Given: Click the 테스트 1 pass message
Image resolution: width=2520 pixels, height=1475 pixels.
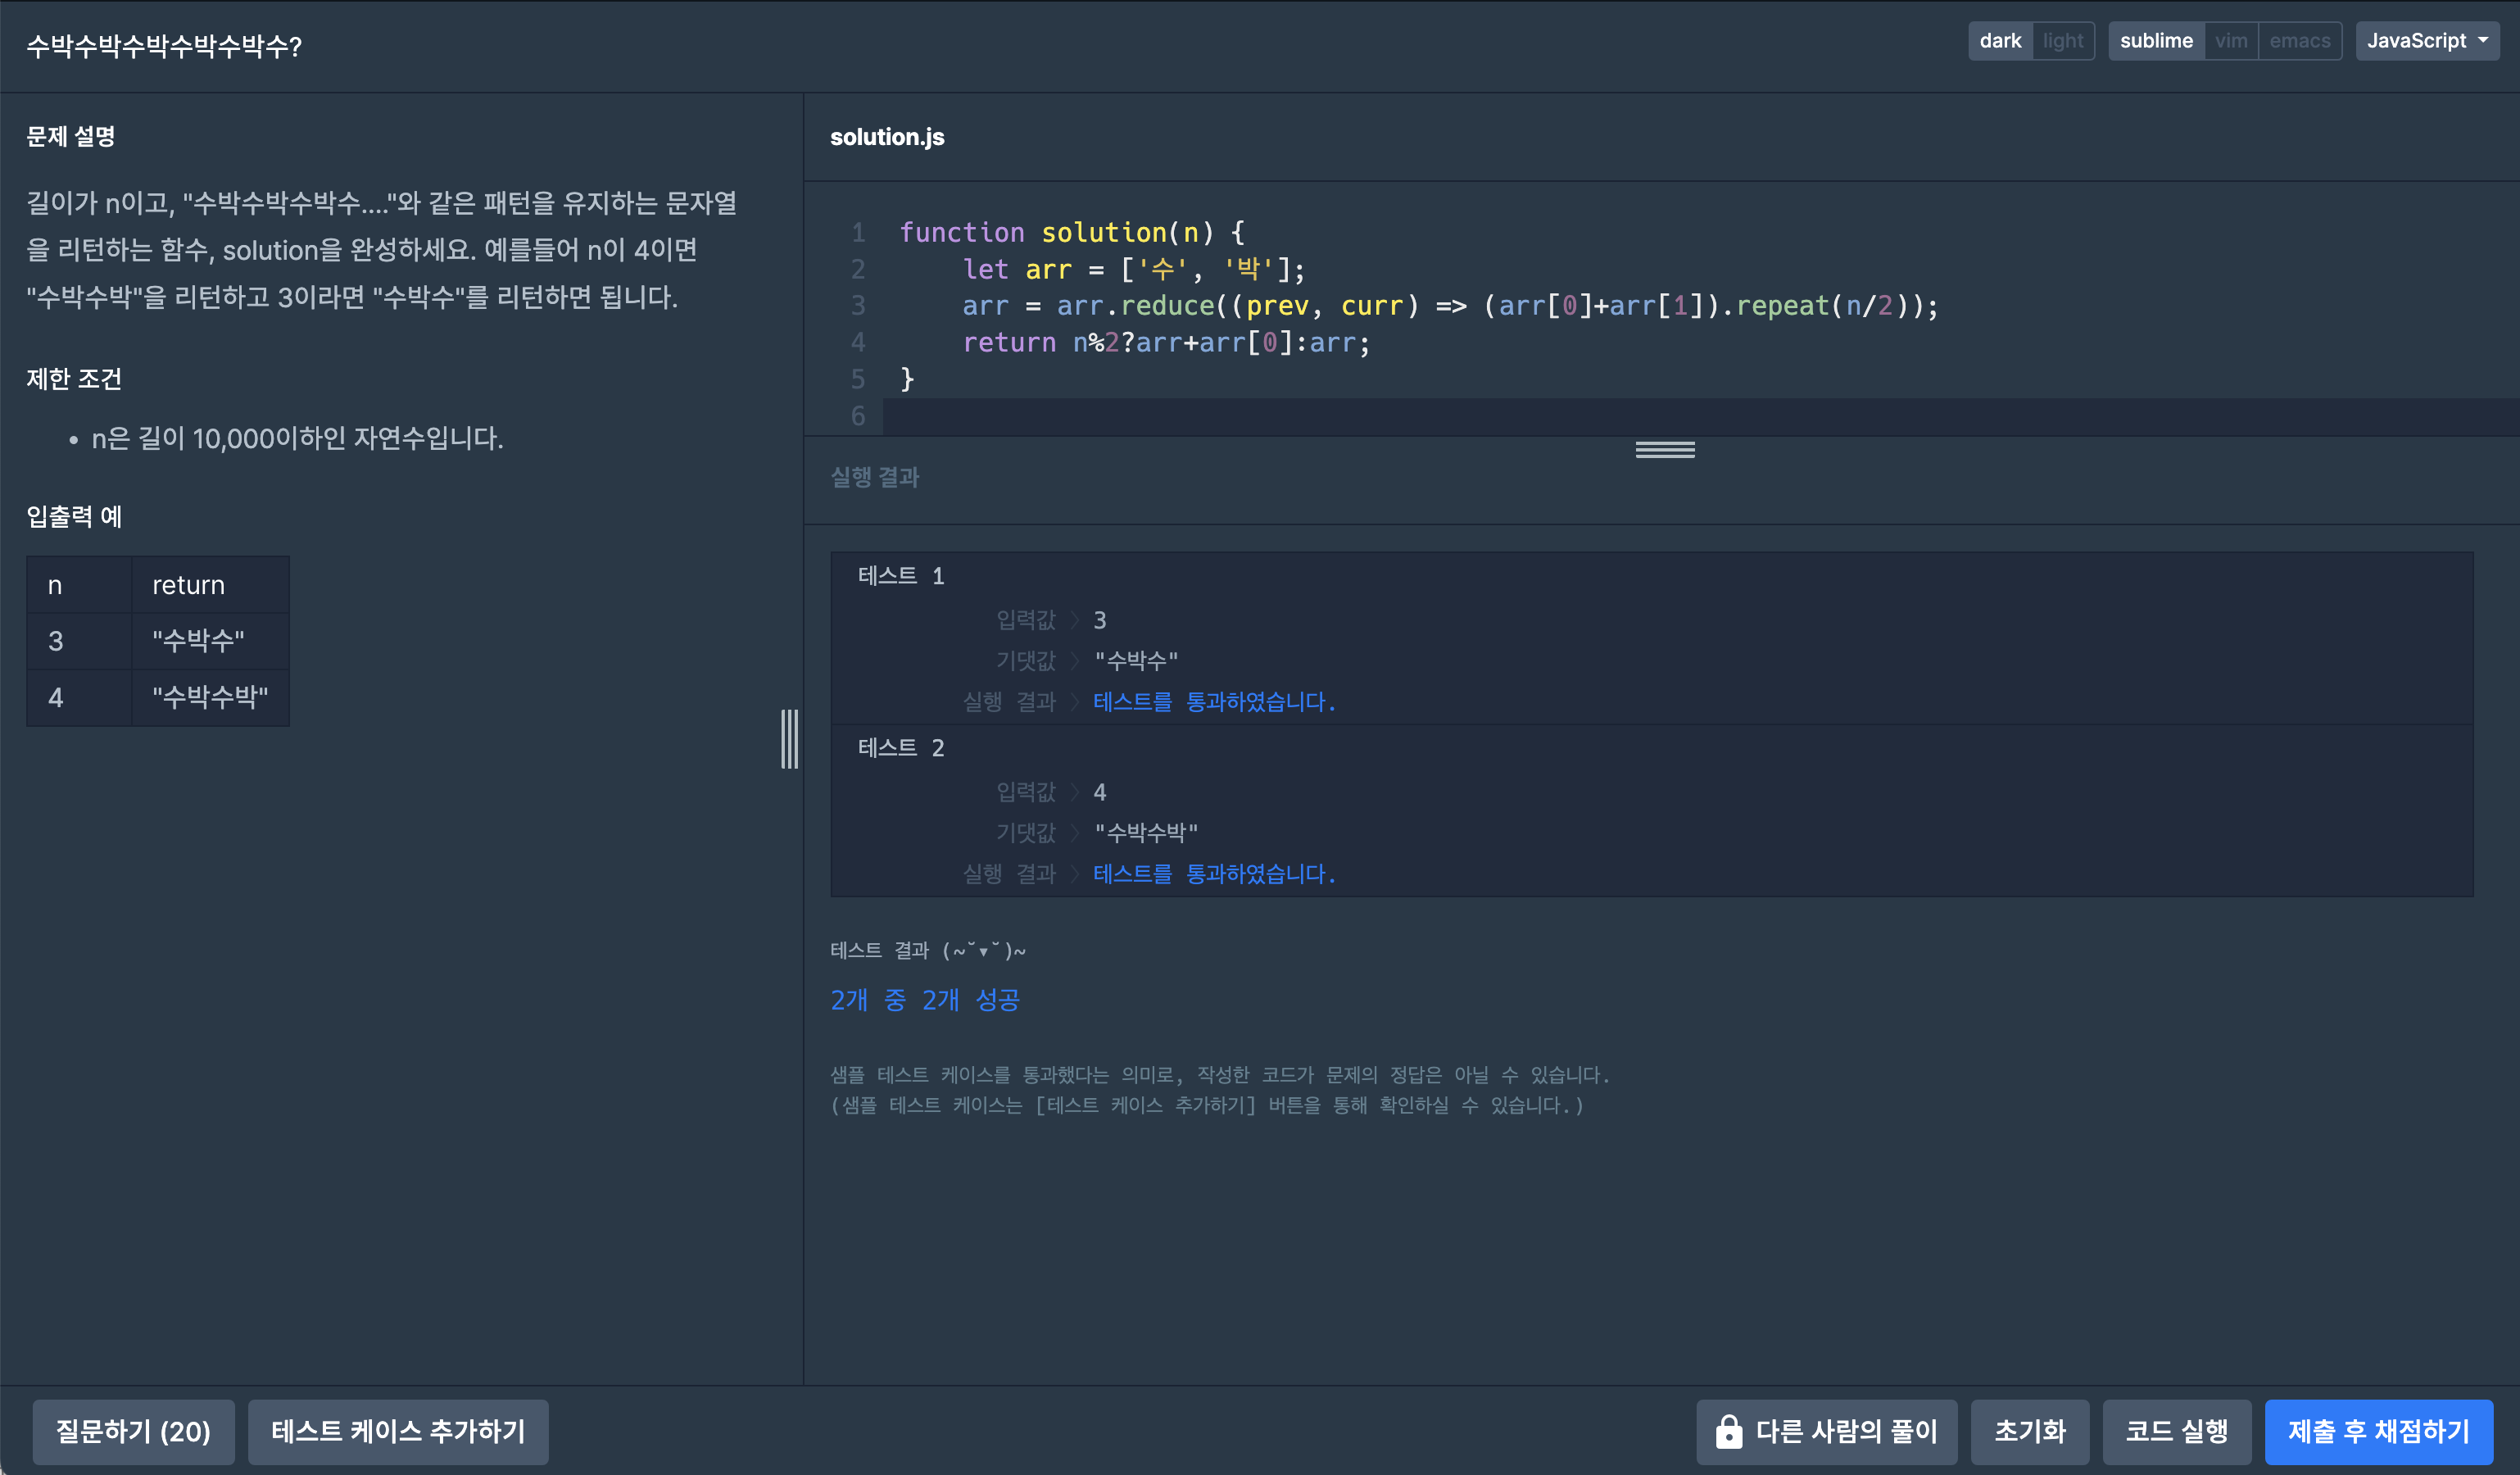Looking at the screenshot, I should tap(1214, 702).
